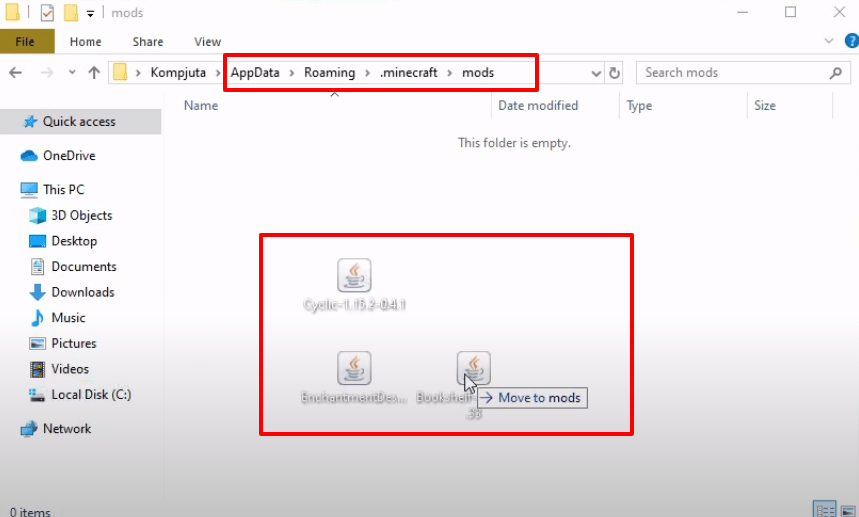
Task: Switch to Details view layout
Action: click(x=824, y=510)
